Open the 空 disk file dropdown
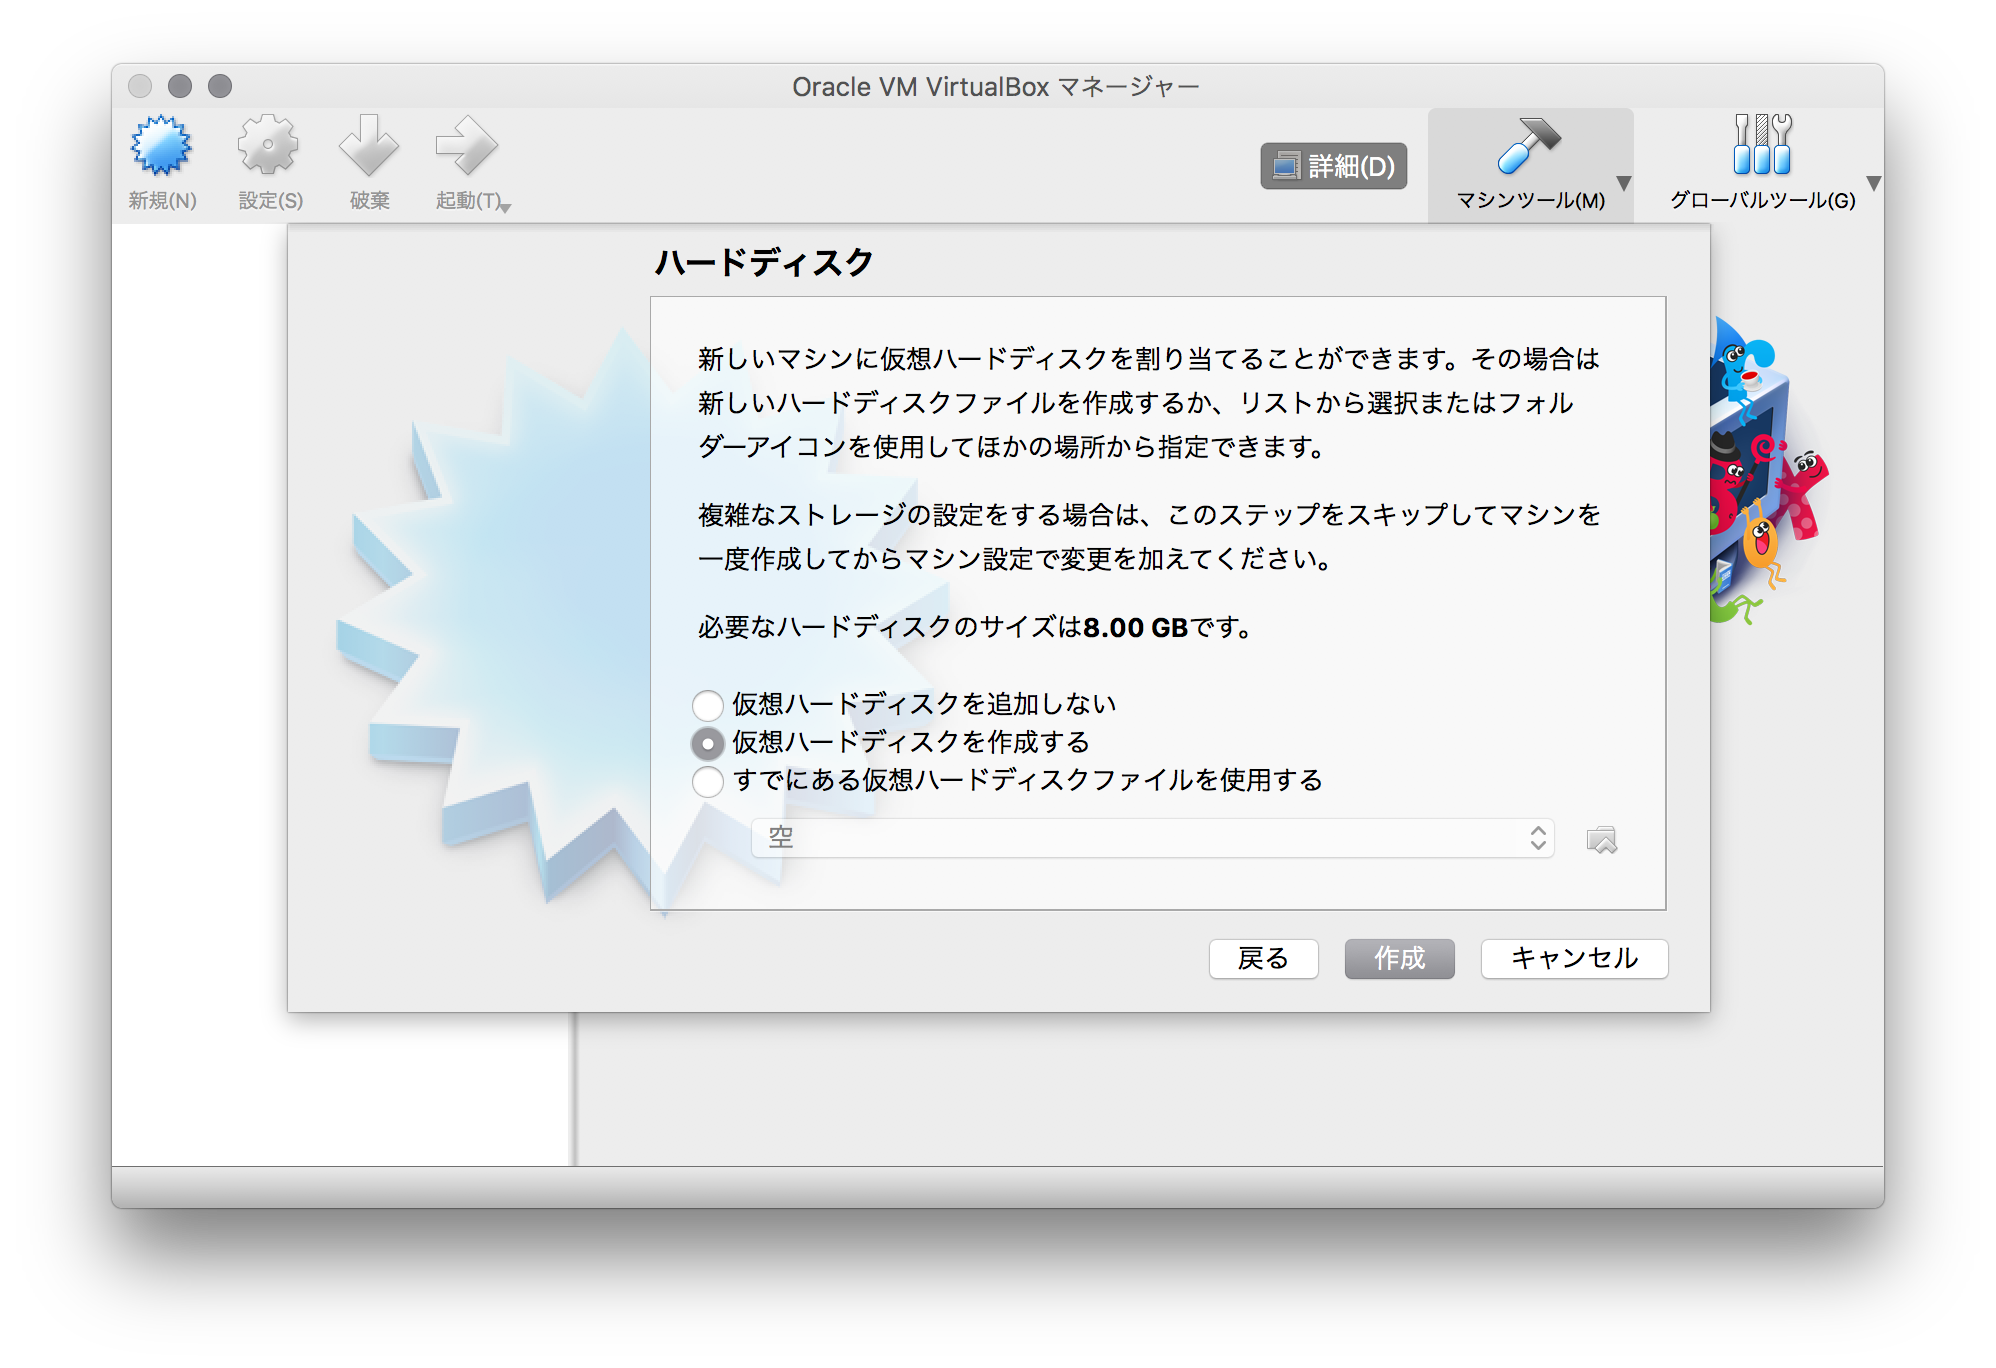1996x1368 pixels. point(1152,838)
